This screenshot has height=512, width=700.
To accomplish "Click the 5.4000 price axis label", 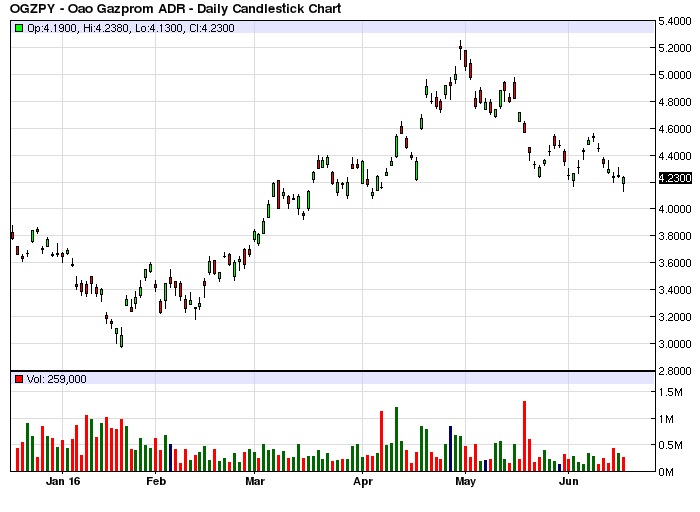I will (x=675, y=21).
